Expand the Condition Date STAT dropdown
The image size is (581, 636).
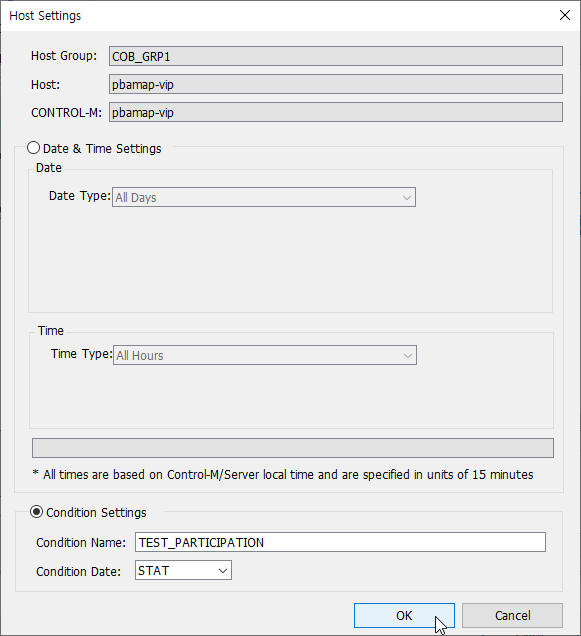(183, 570)
